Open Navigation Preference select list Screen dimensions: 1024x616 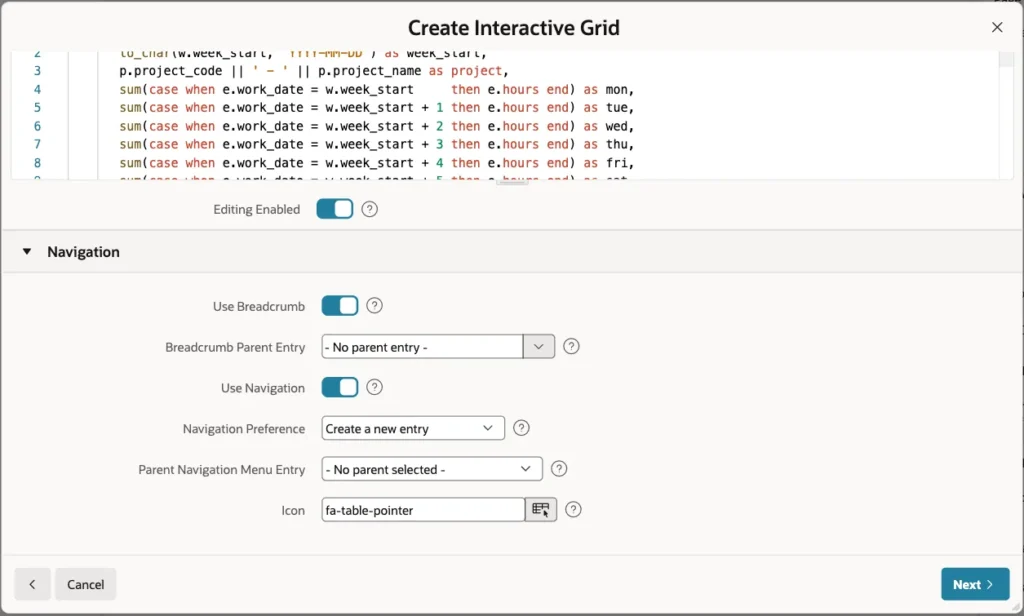pos(413,428)
